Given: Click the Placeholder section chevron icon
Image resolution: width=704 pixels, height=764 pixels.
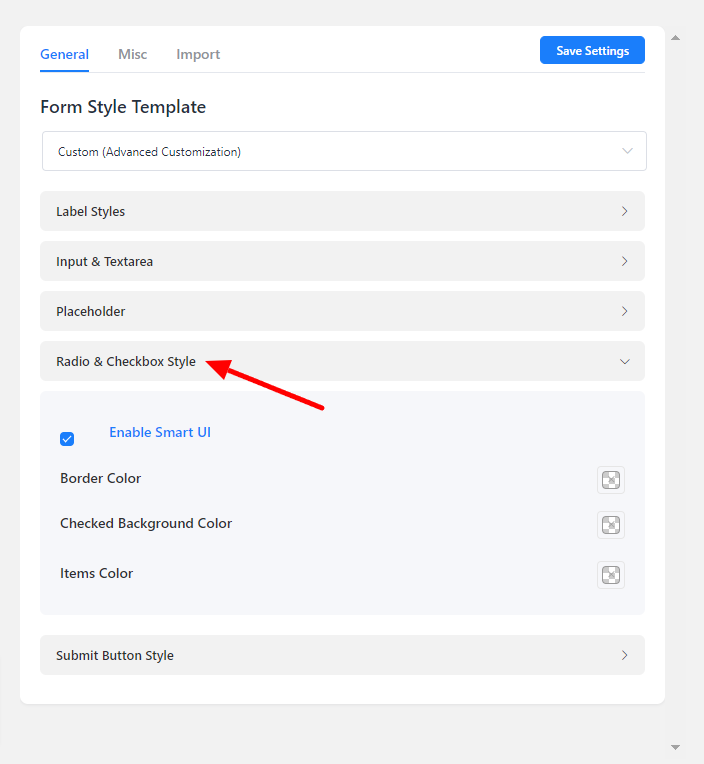Looking at the screenshot, I should click(x=624, y=311).
